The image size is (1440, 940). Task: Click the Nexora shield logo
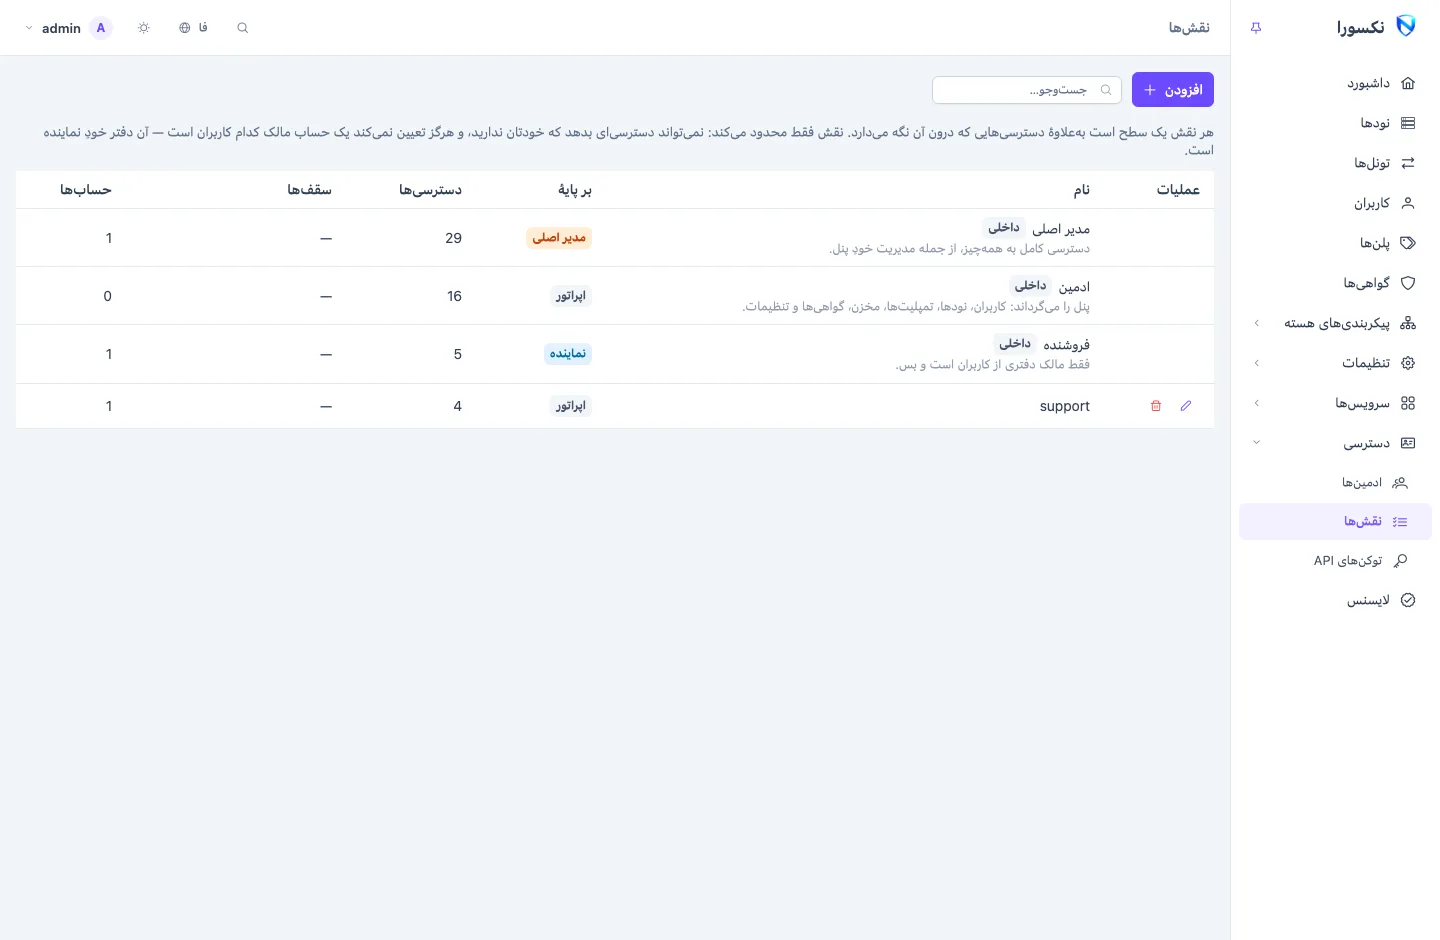[x=1405, y=26]
